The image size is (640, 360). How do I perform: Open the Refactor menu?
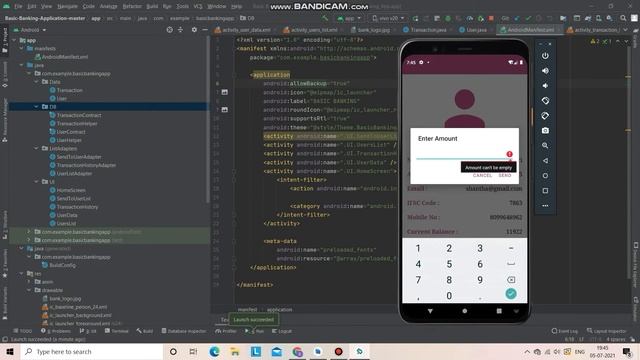click(x=132, y=7)
